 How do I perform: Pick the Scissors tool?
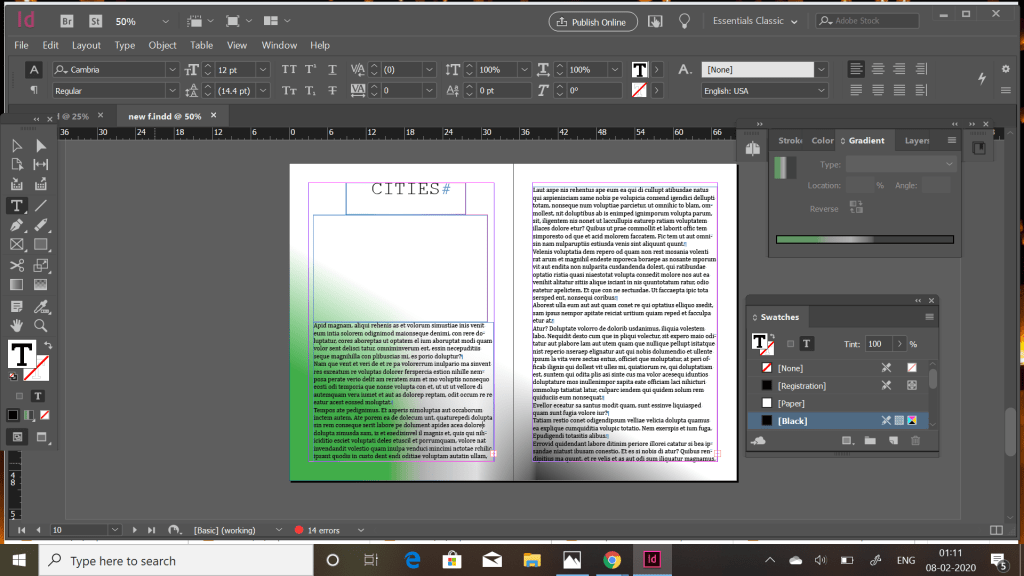point(17,265)
